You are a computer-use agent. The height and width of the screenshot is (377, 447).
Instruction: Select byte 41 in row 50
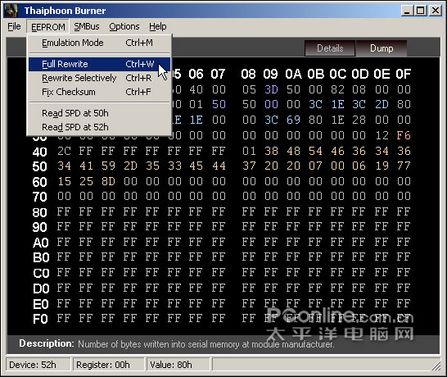tap(86, 166)
